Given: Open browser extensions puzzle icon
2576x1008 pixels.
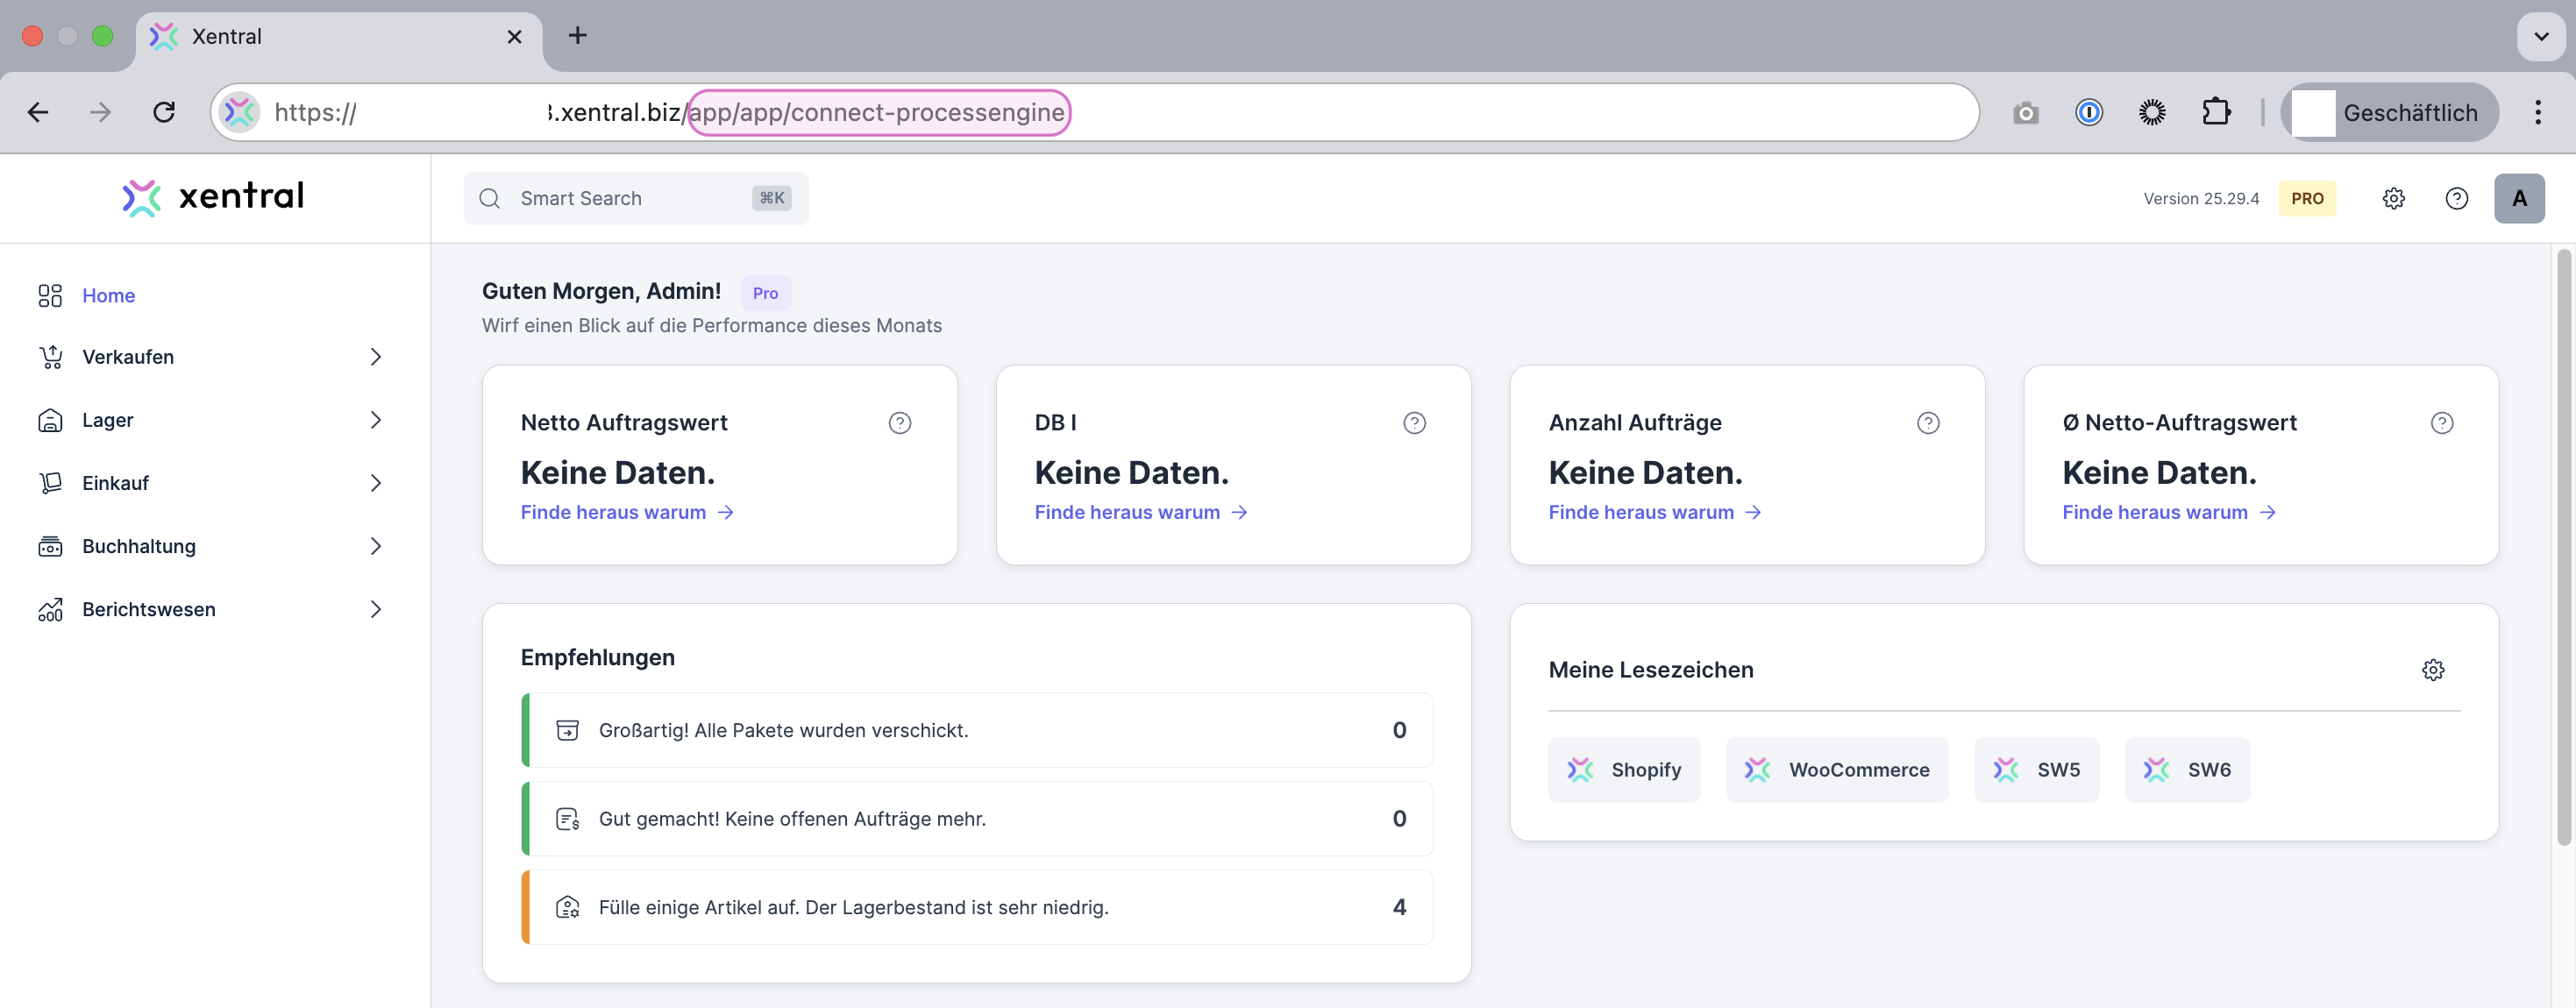Looking at the screenshot, I should tap(2216, 112).
